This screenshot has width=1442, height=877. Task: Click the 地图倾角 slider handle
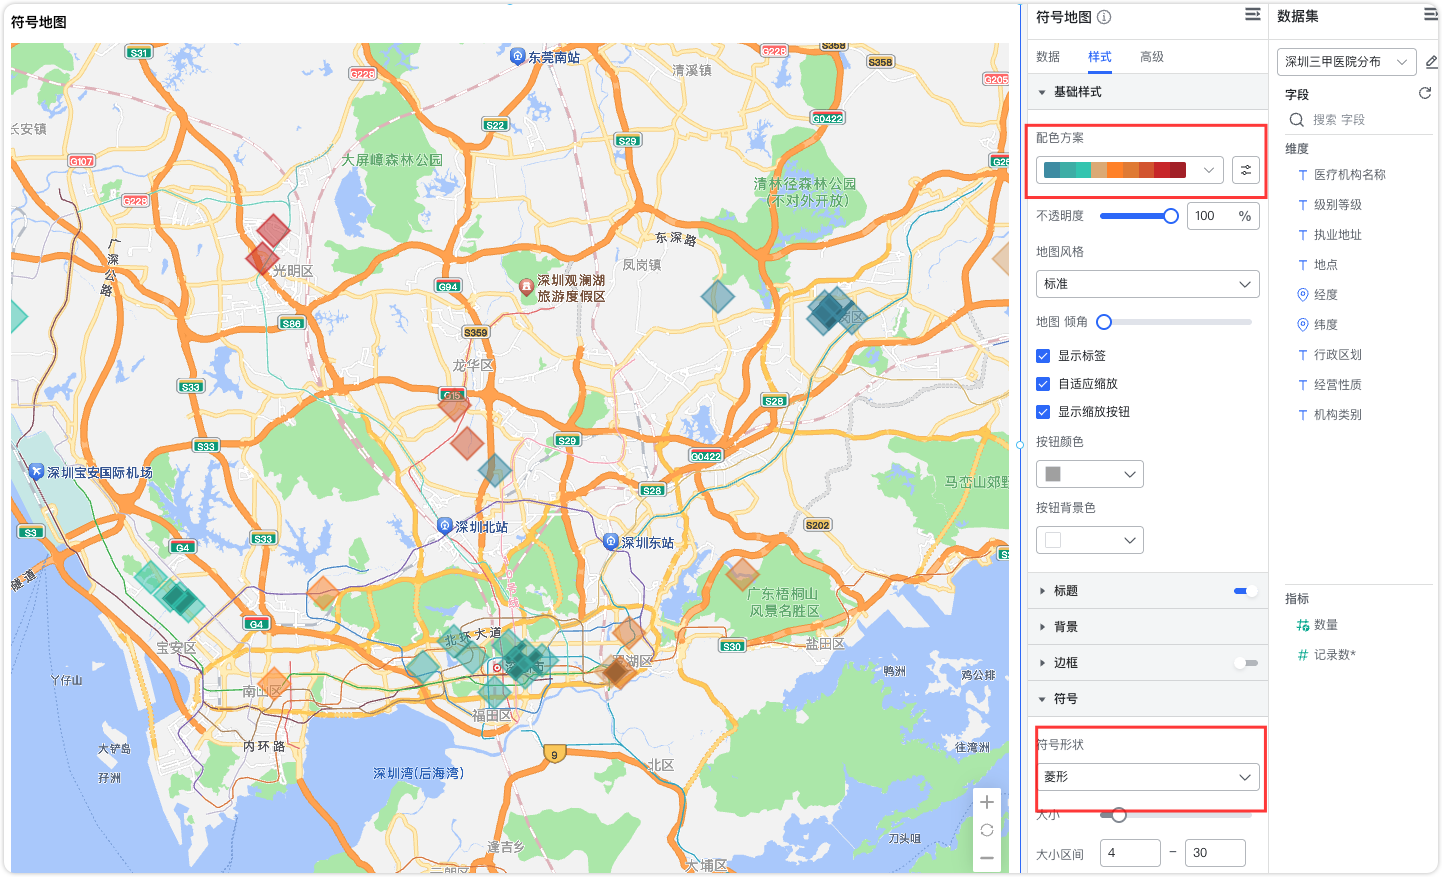(x=1104, y=322)
